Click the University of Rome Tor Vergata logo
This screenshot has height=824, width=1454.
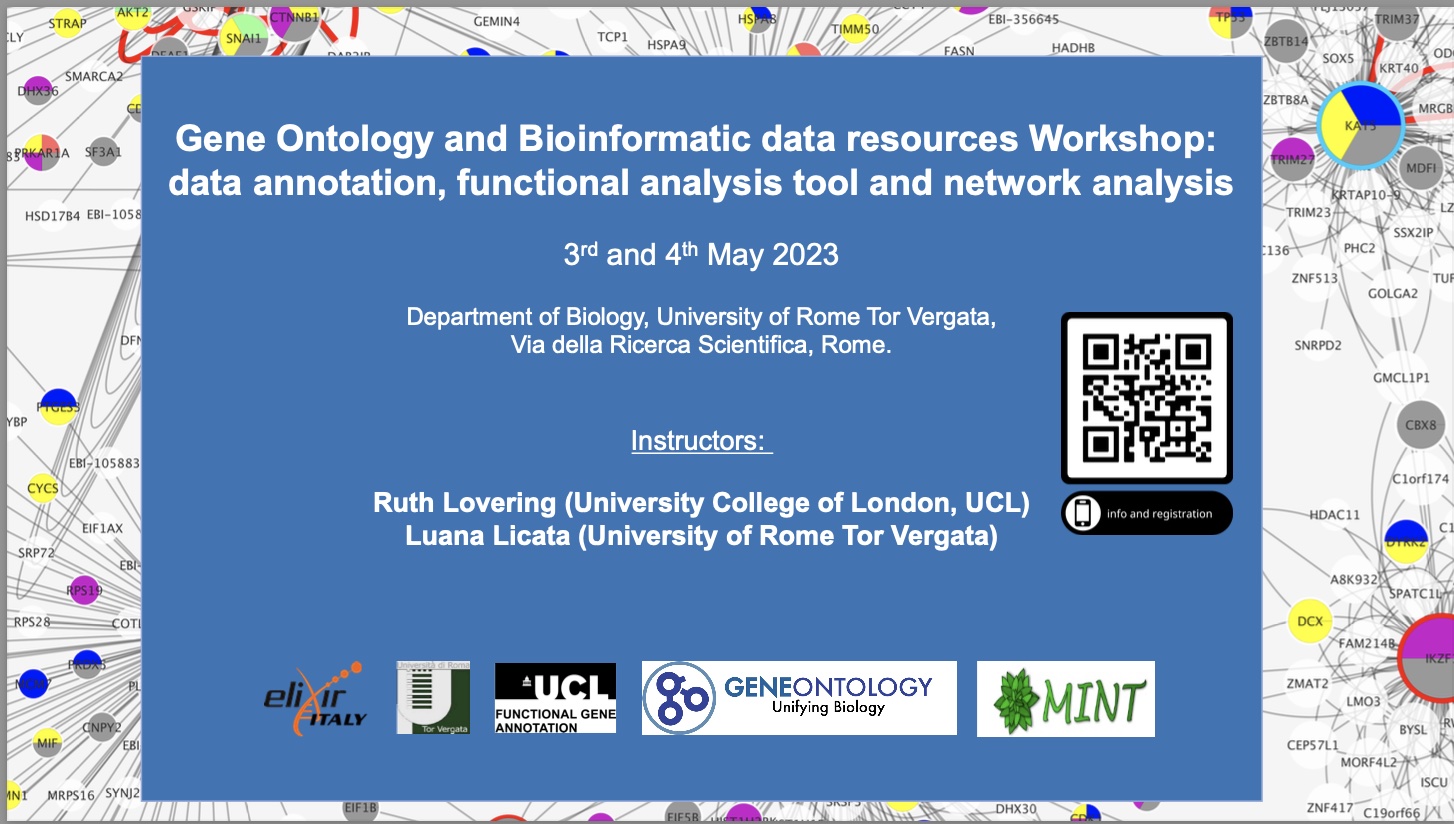coord(431,697)
